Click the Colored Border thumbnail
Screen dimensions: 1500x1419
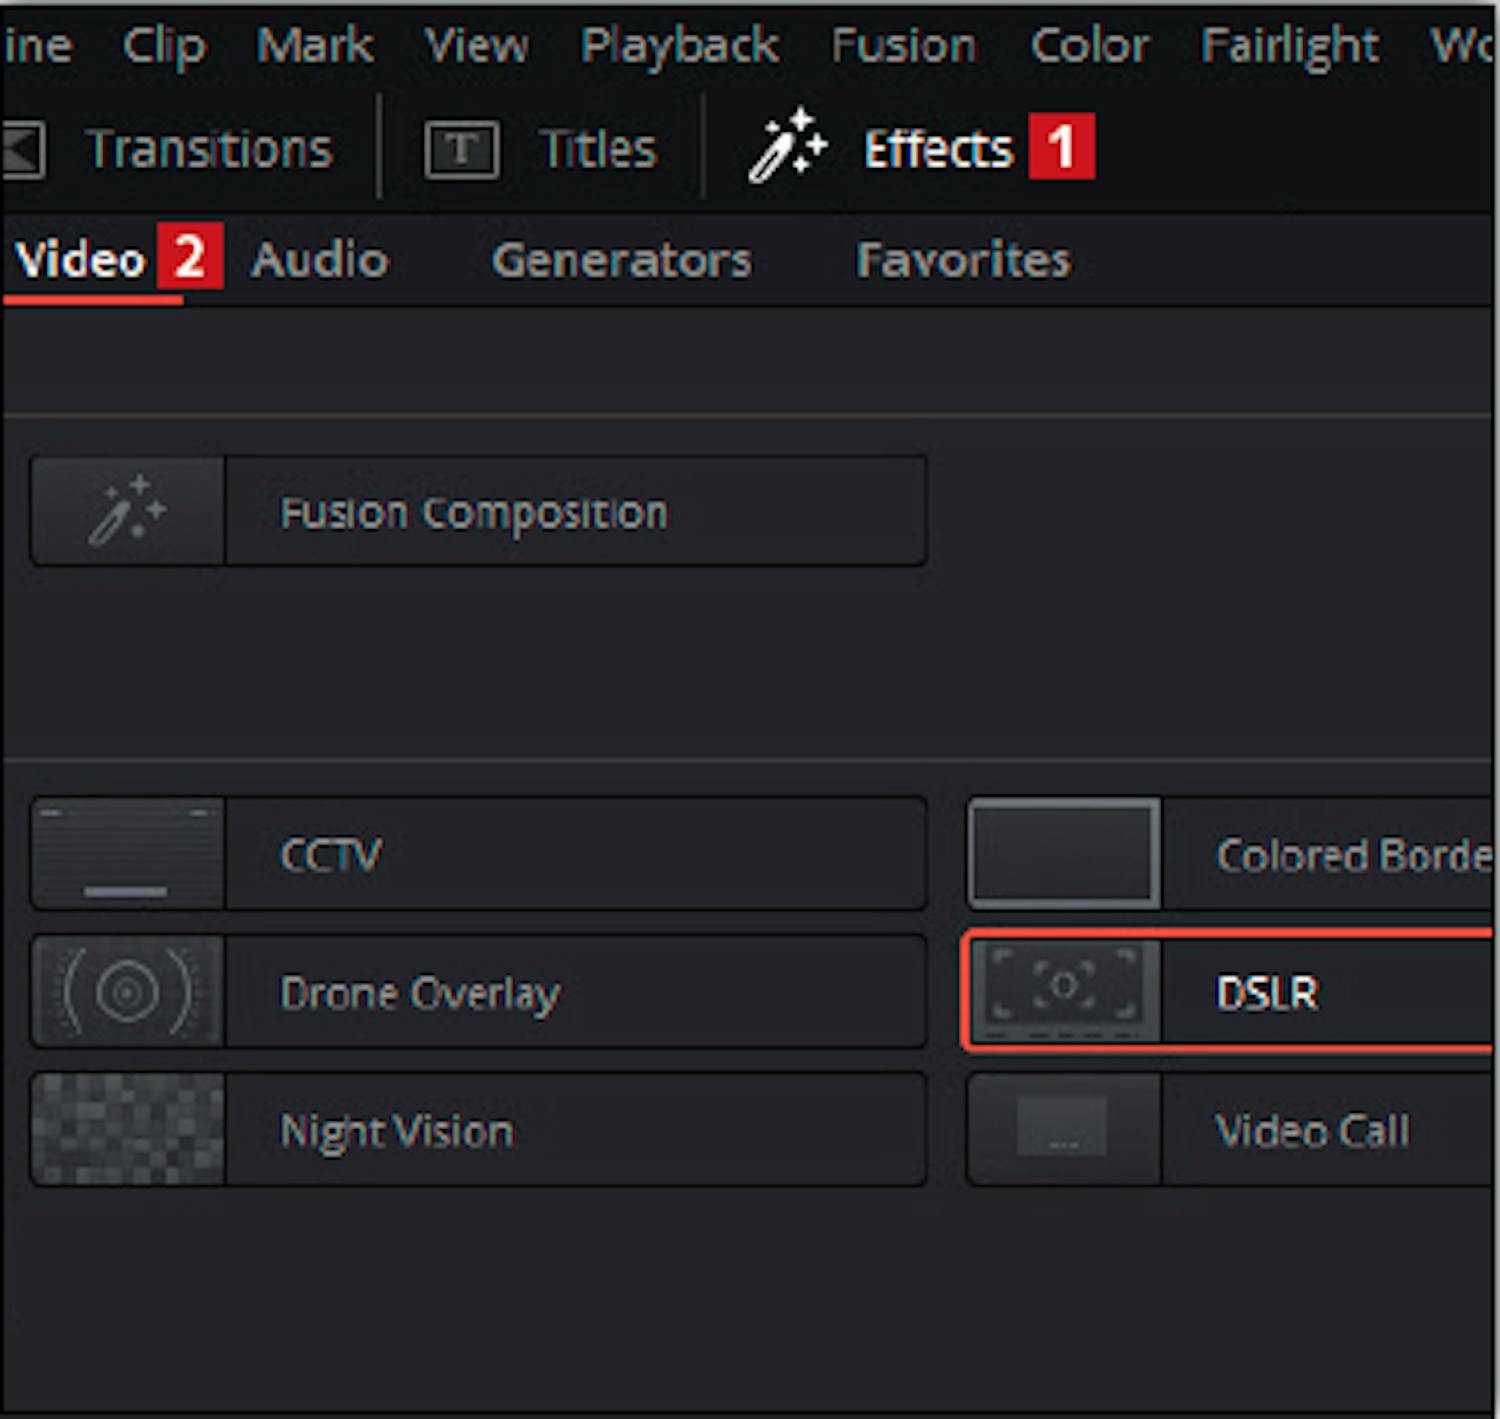click(x=1064, y=854)
